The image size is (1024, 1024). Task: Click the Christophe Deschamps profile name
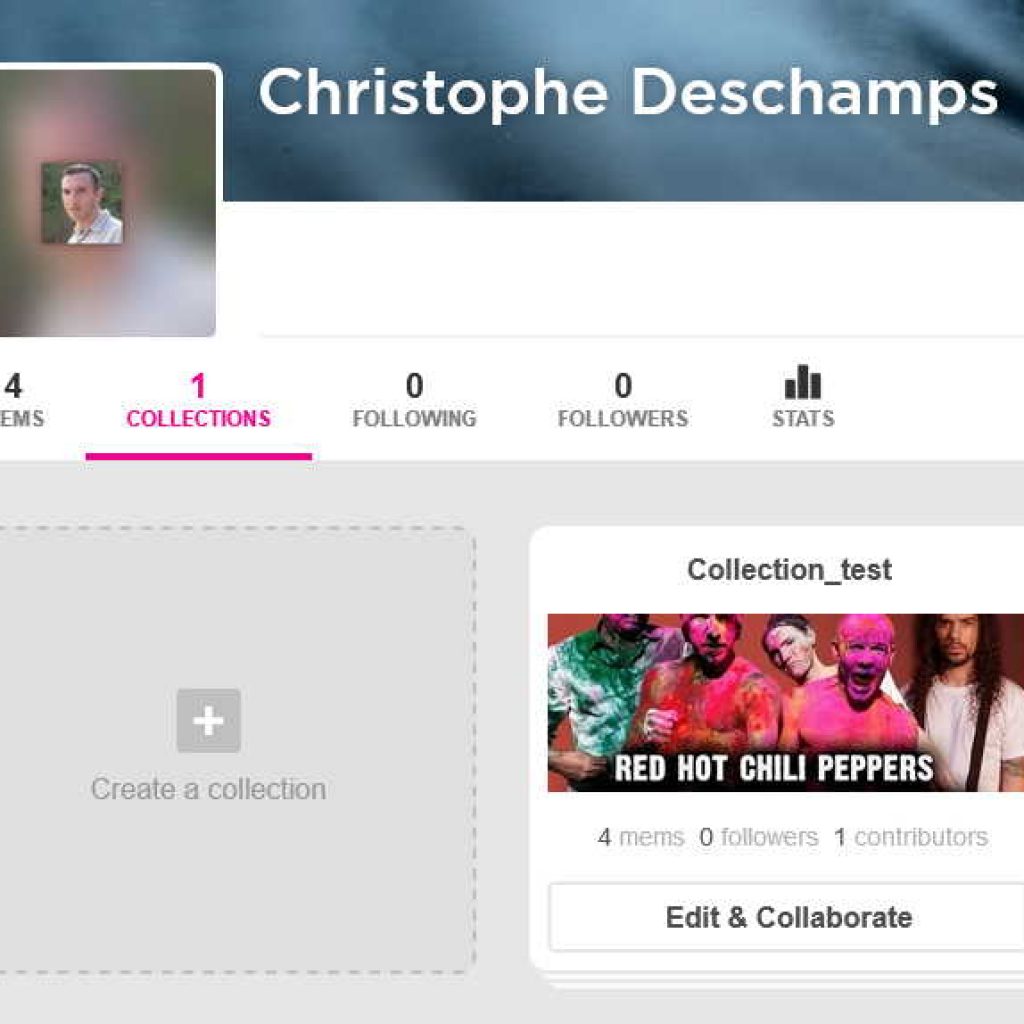click(x=628, y=93)
